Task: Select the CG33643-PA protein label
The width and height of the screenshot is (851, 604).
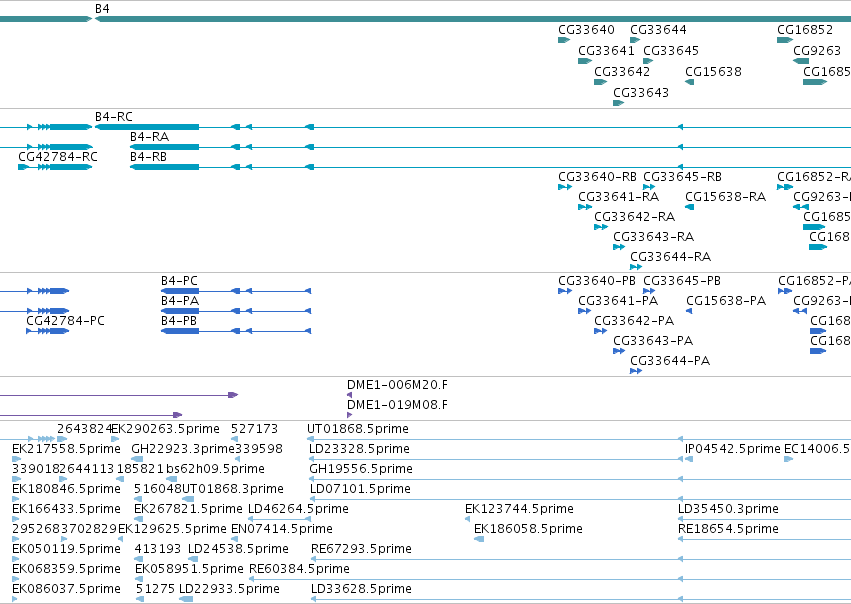Action: [x=653, y=341]
